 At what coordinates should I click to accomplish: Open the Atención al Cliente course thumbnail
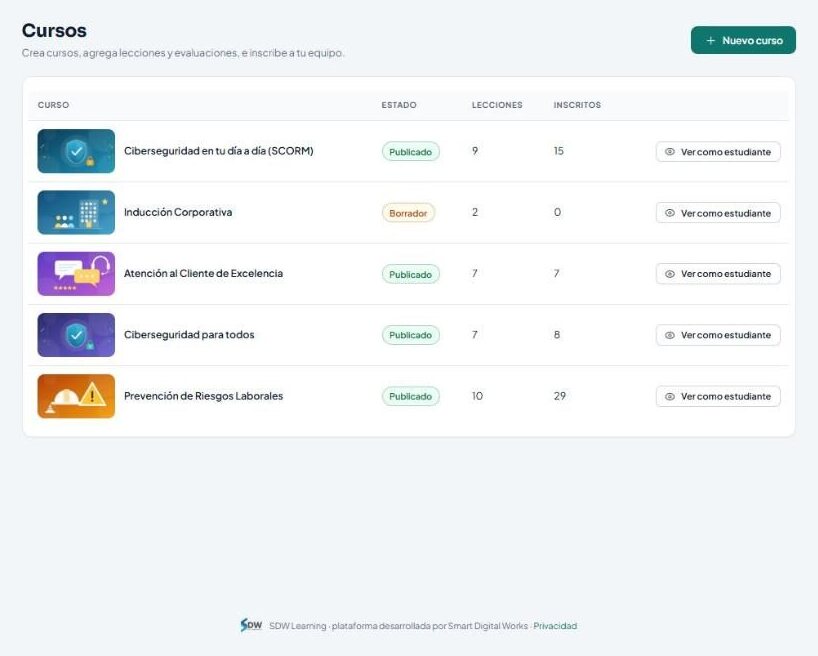coord(76,273)
